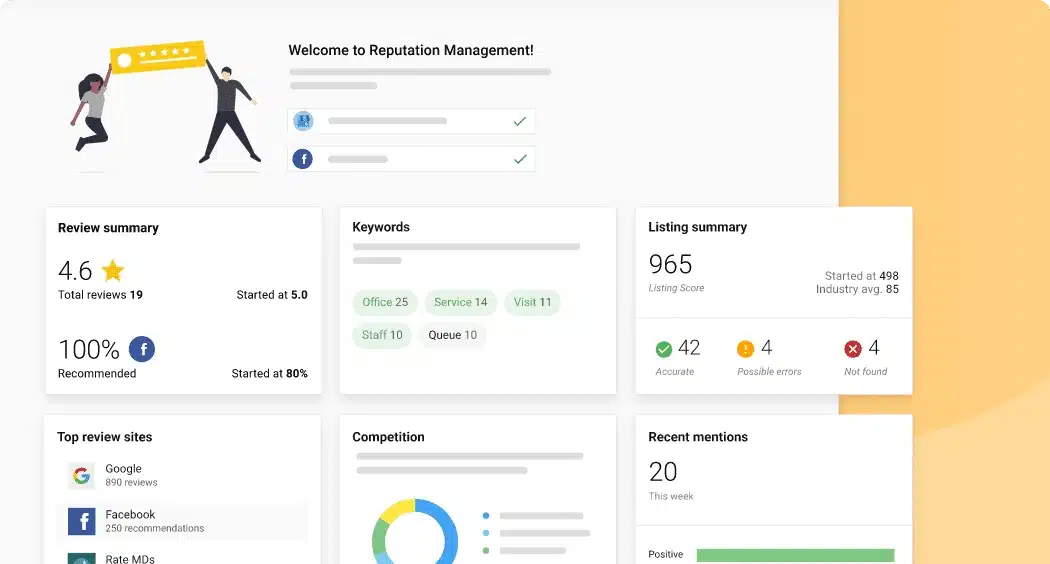Click the Facebook icon in welcome checklist
Image resolution: width=1050 pixels, height=564 pixels.
(x=303, y=159)
